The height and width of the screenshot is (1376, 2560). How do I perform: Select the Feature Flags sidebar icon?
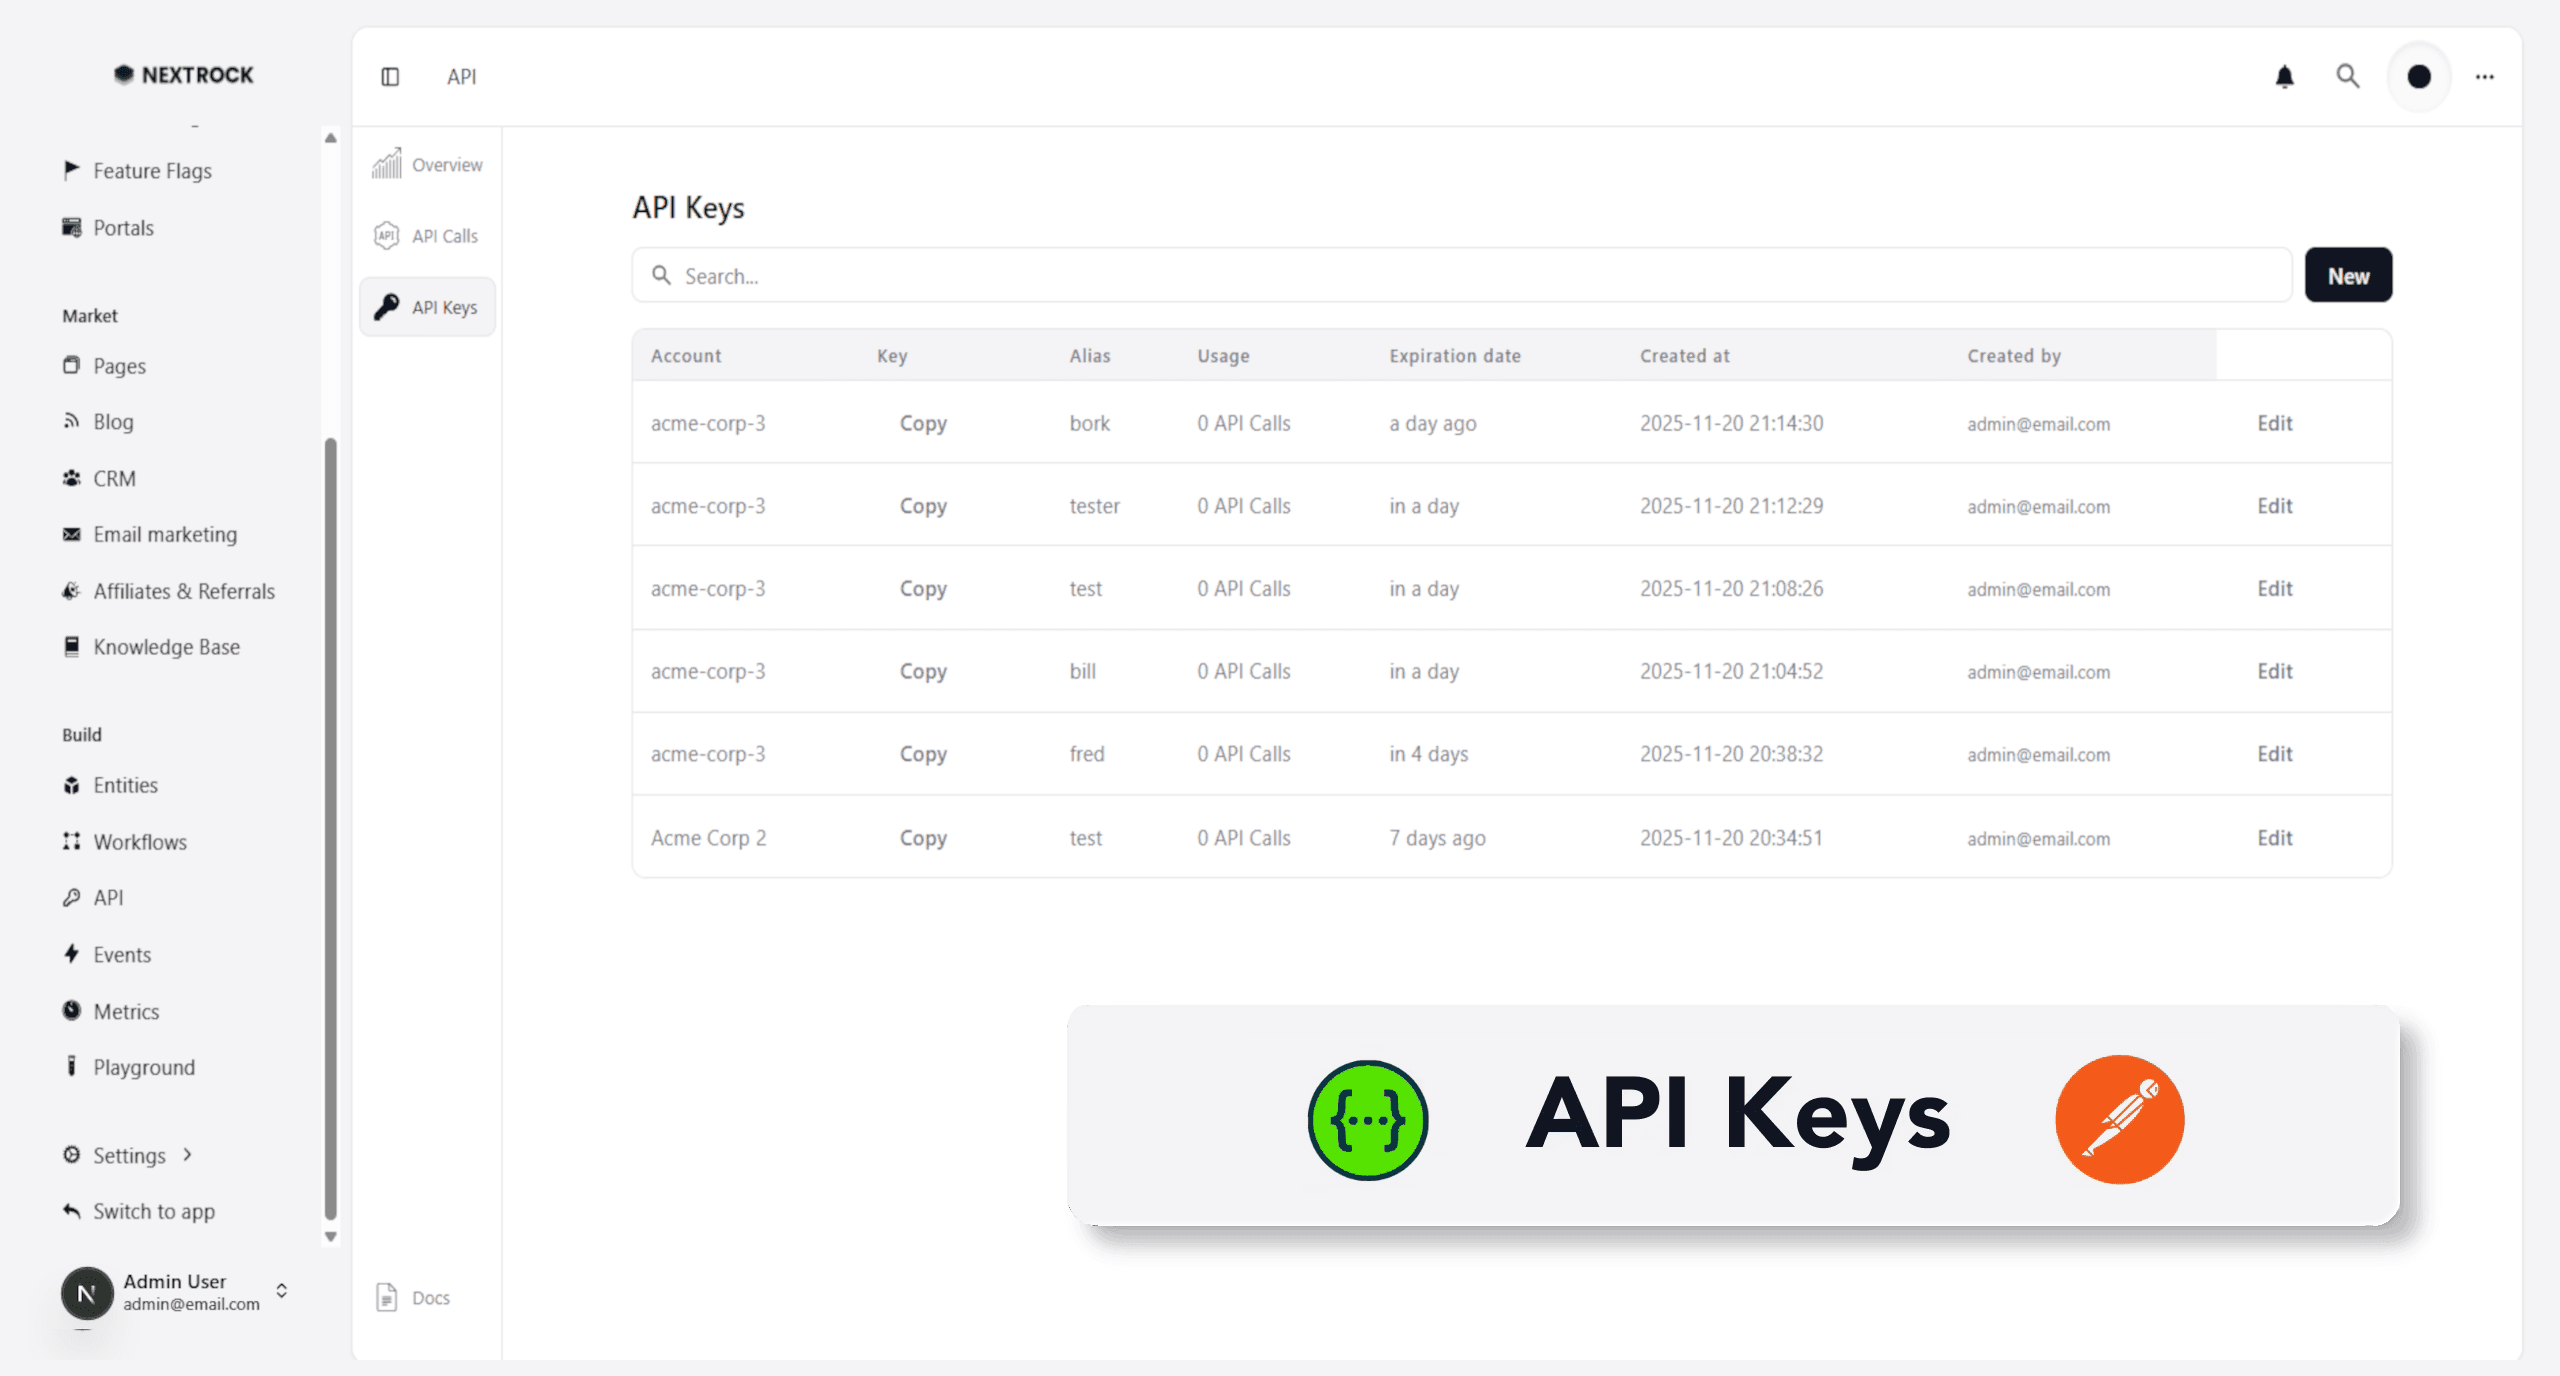pyautogui.click(x=71, y=170)
